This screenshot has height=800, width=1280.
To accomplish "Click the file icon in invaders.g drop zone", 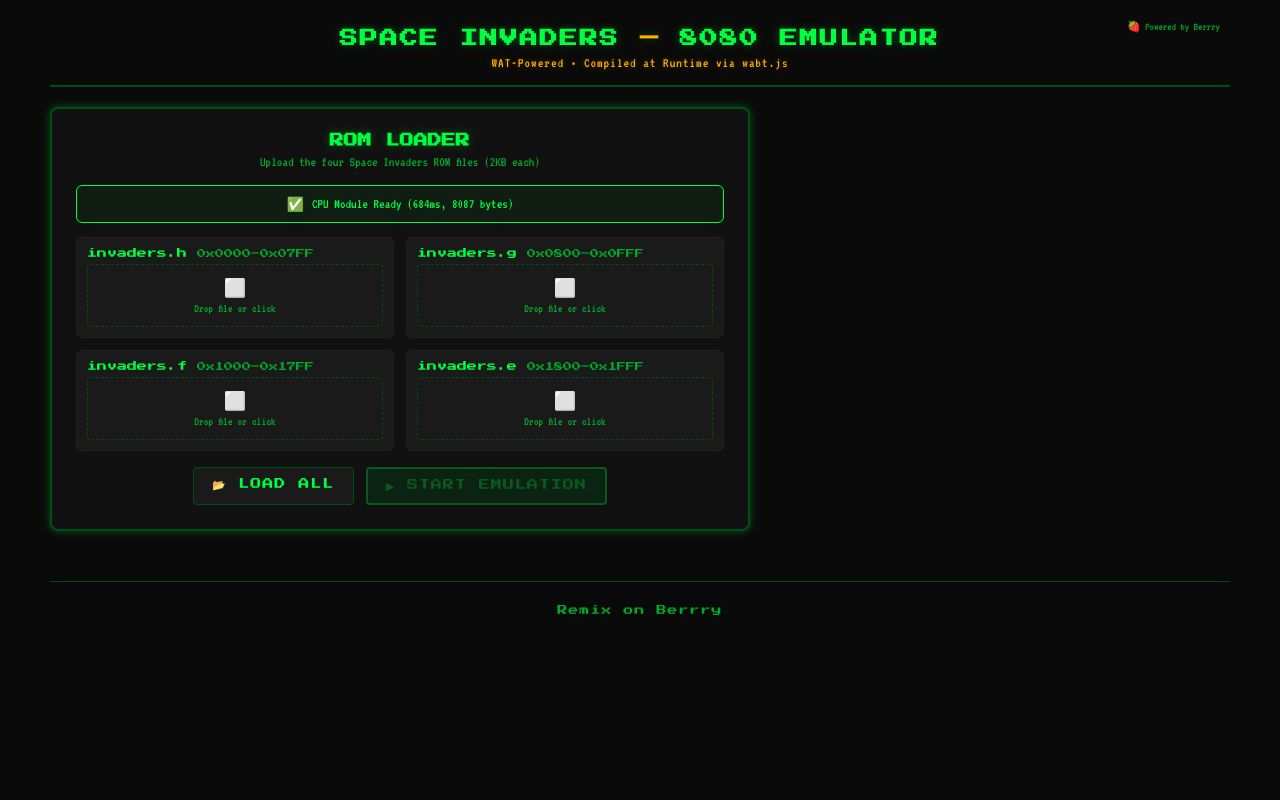I will tap(565, 287).
